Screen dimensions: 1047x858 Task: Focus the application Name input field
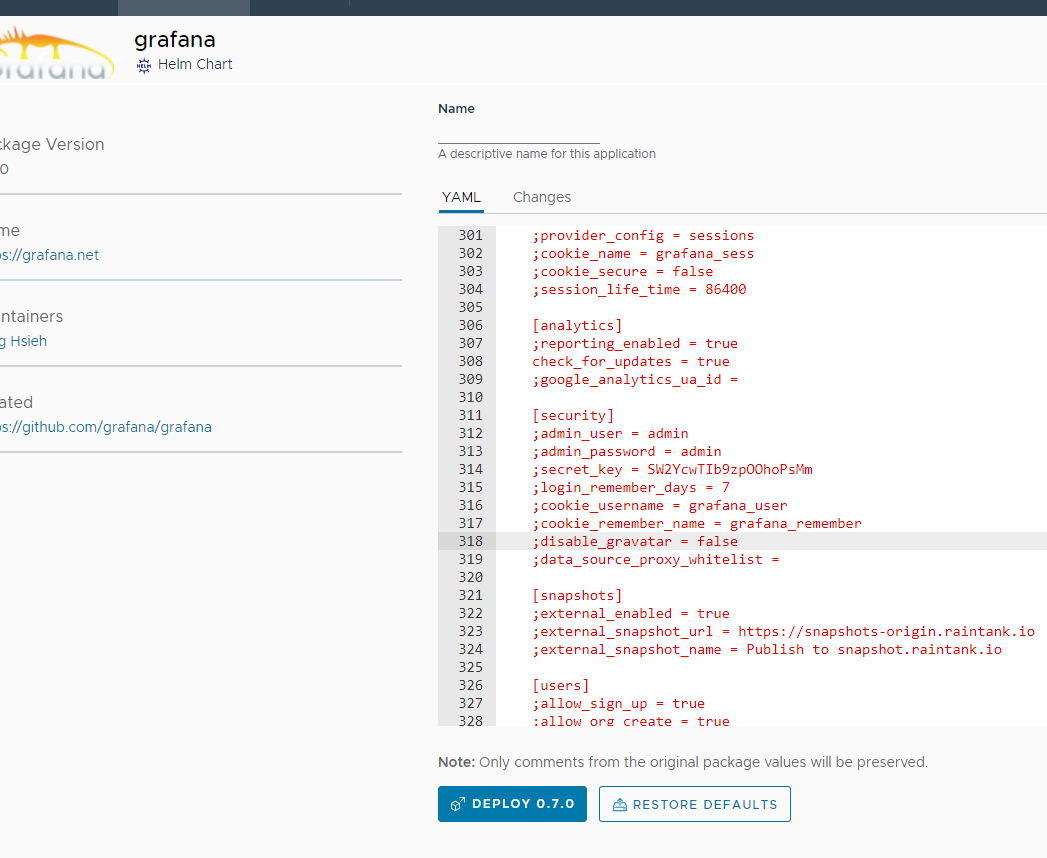point(518,133)
